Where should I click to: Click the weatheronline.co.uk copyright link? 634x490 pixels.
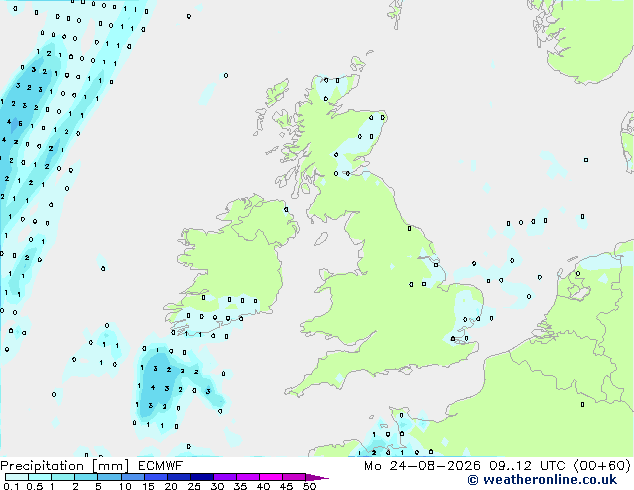click(542, 480)
